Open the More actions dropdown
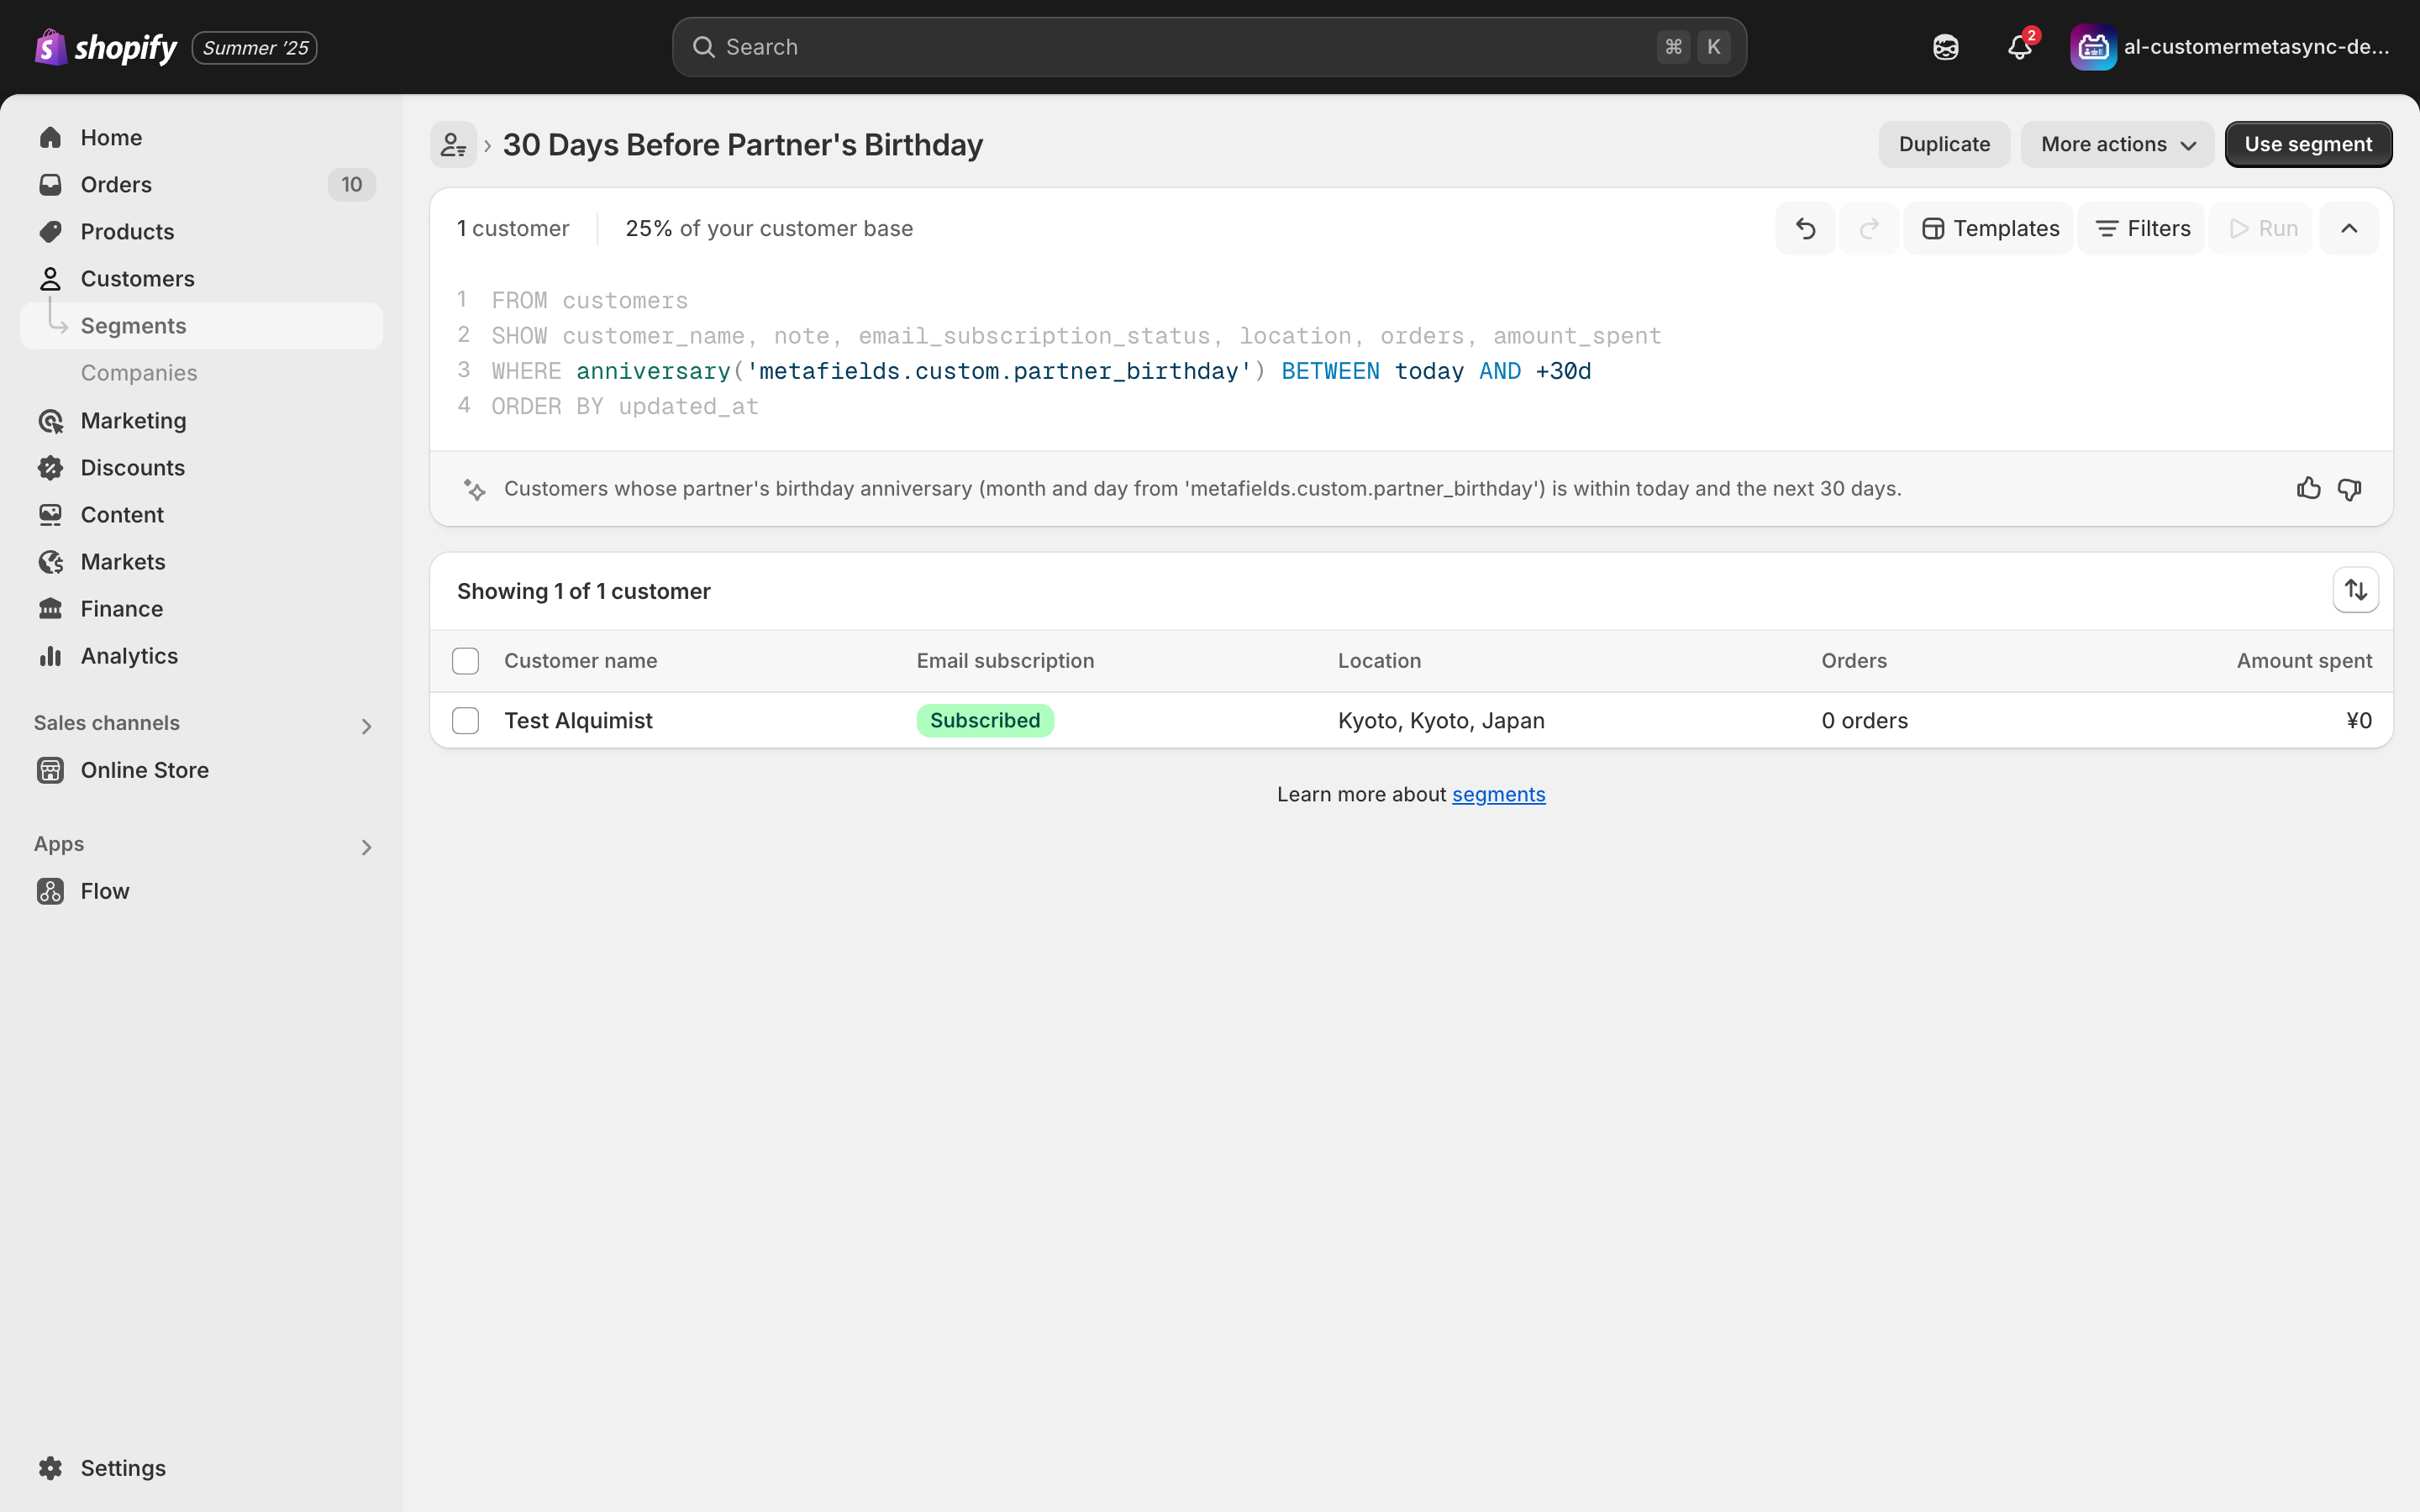Image resolution: width=2420 pixels, height=1512 pixels. pyautogui.click(x=2117, y=144)
